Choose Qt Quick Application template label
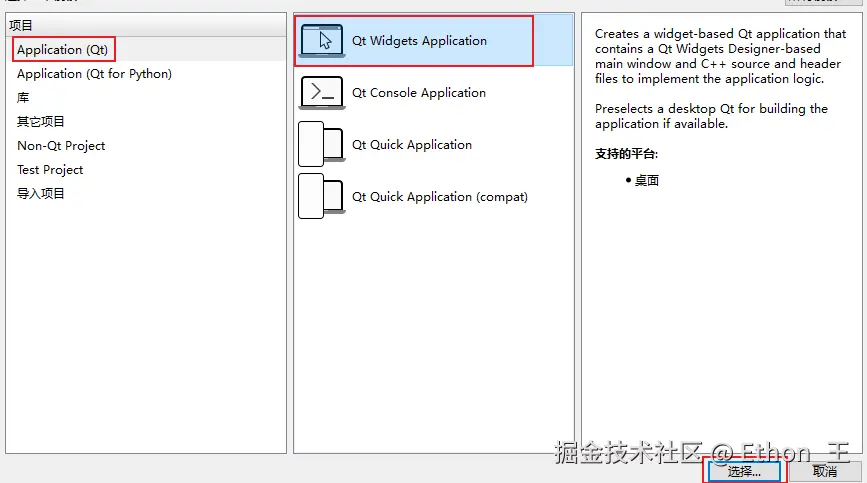The image size is (867, 483). point(412,145)
